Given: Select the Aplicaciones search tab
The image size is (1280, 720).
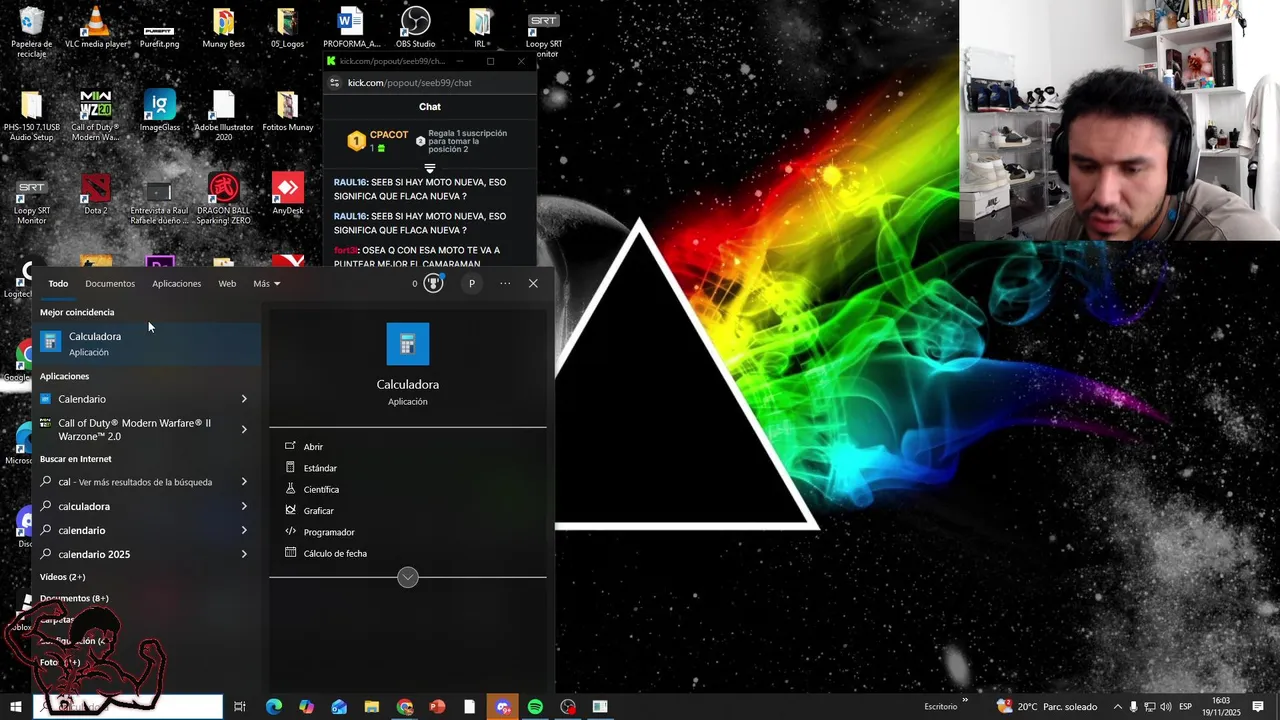Looking at the screenshot, I should [x=177, y=284].
